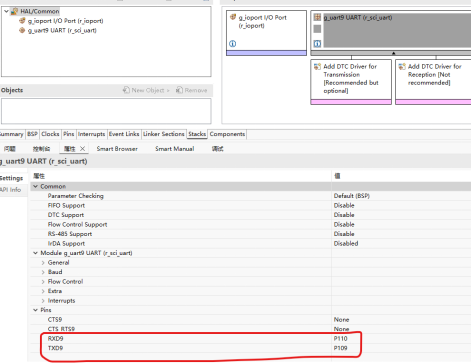Open the Pins tab
472x363 pixels.
point(69,134)
